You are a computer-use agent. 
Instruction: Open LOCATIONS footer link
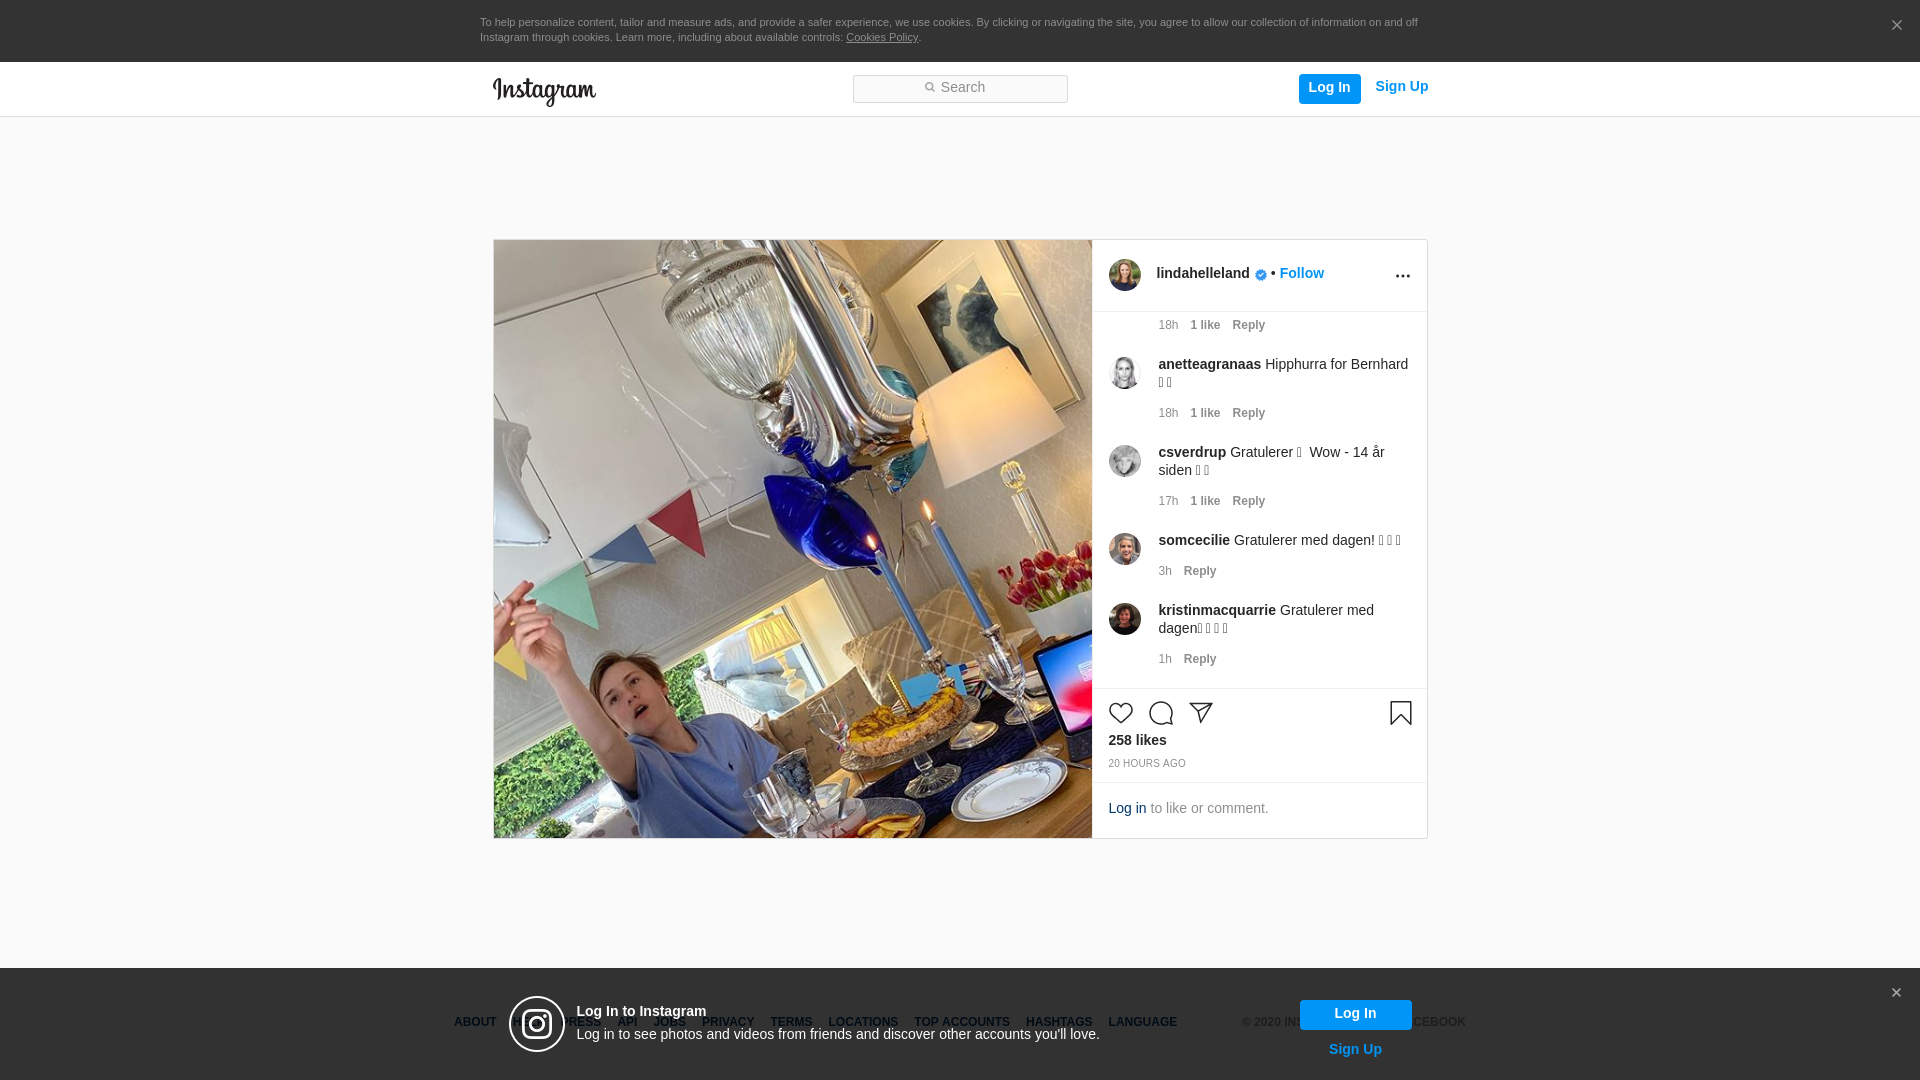pos(863,1023)
